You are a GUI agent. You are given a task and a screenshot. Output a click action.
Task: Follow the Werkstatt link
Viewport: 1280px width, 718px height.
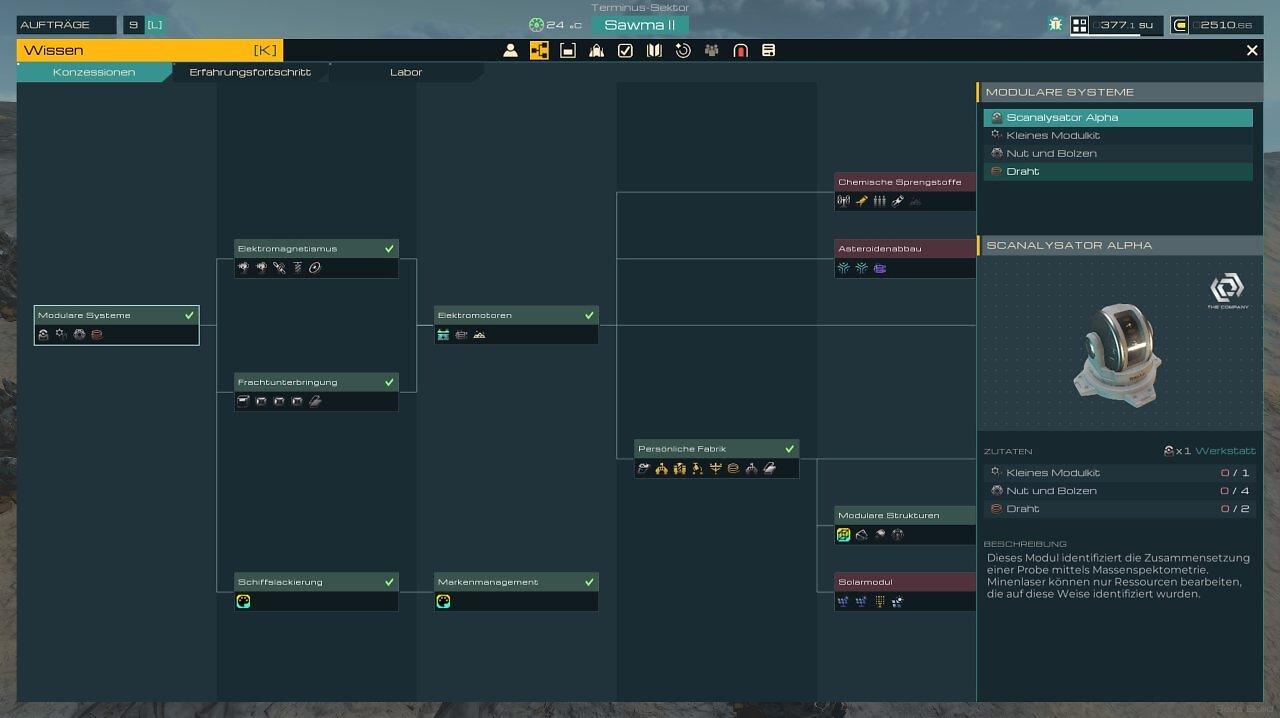click(1225, 451)
